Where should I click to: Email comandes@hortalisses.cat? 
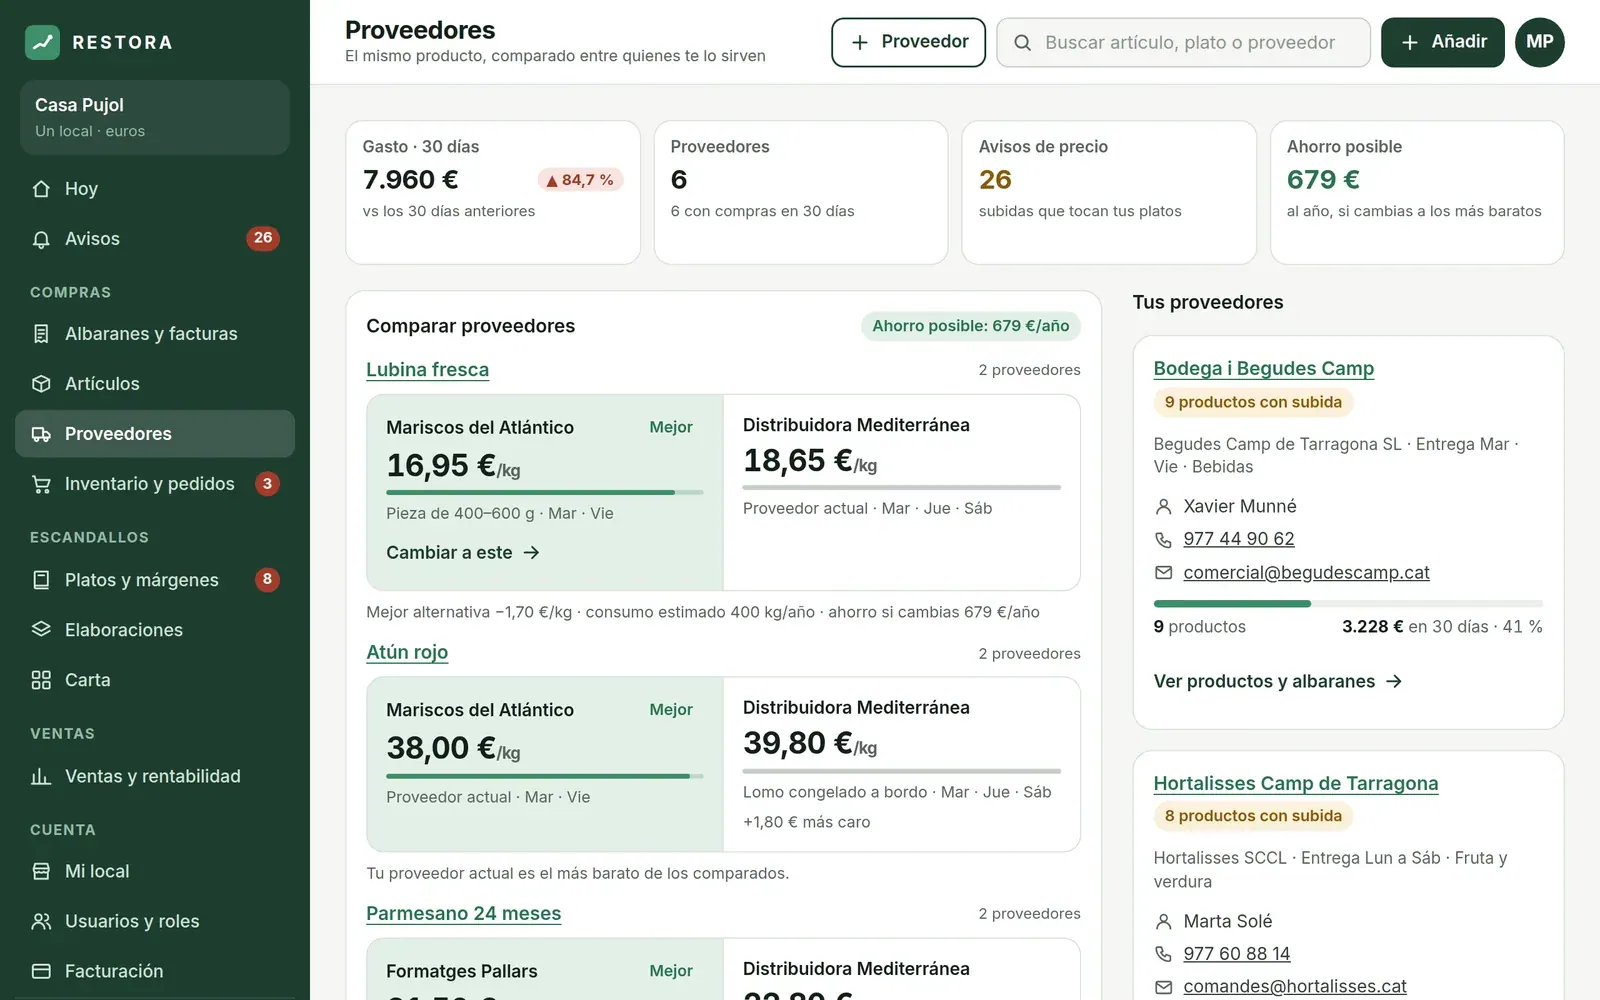tap(1294, 986)
